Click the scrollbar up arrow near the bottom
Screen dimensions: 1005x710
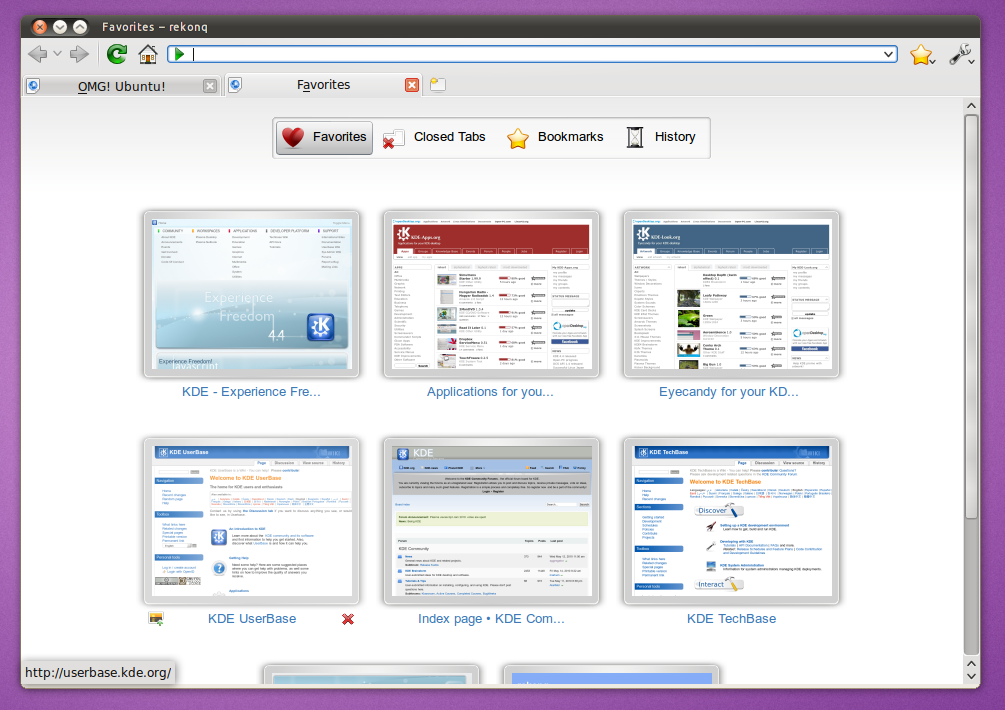click(x=972, y=664)
